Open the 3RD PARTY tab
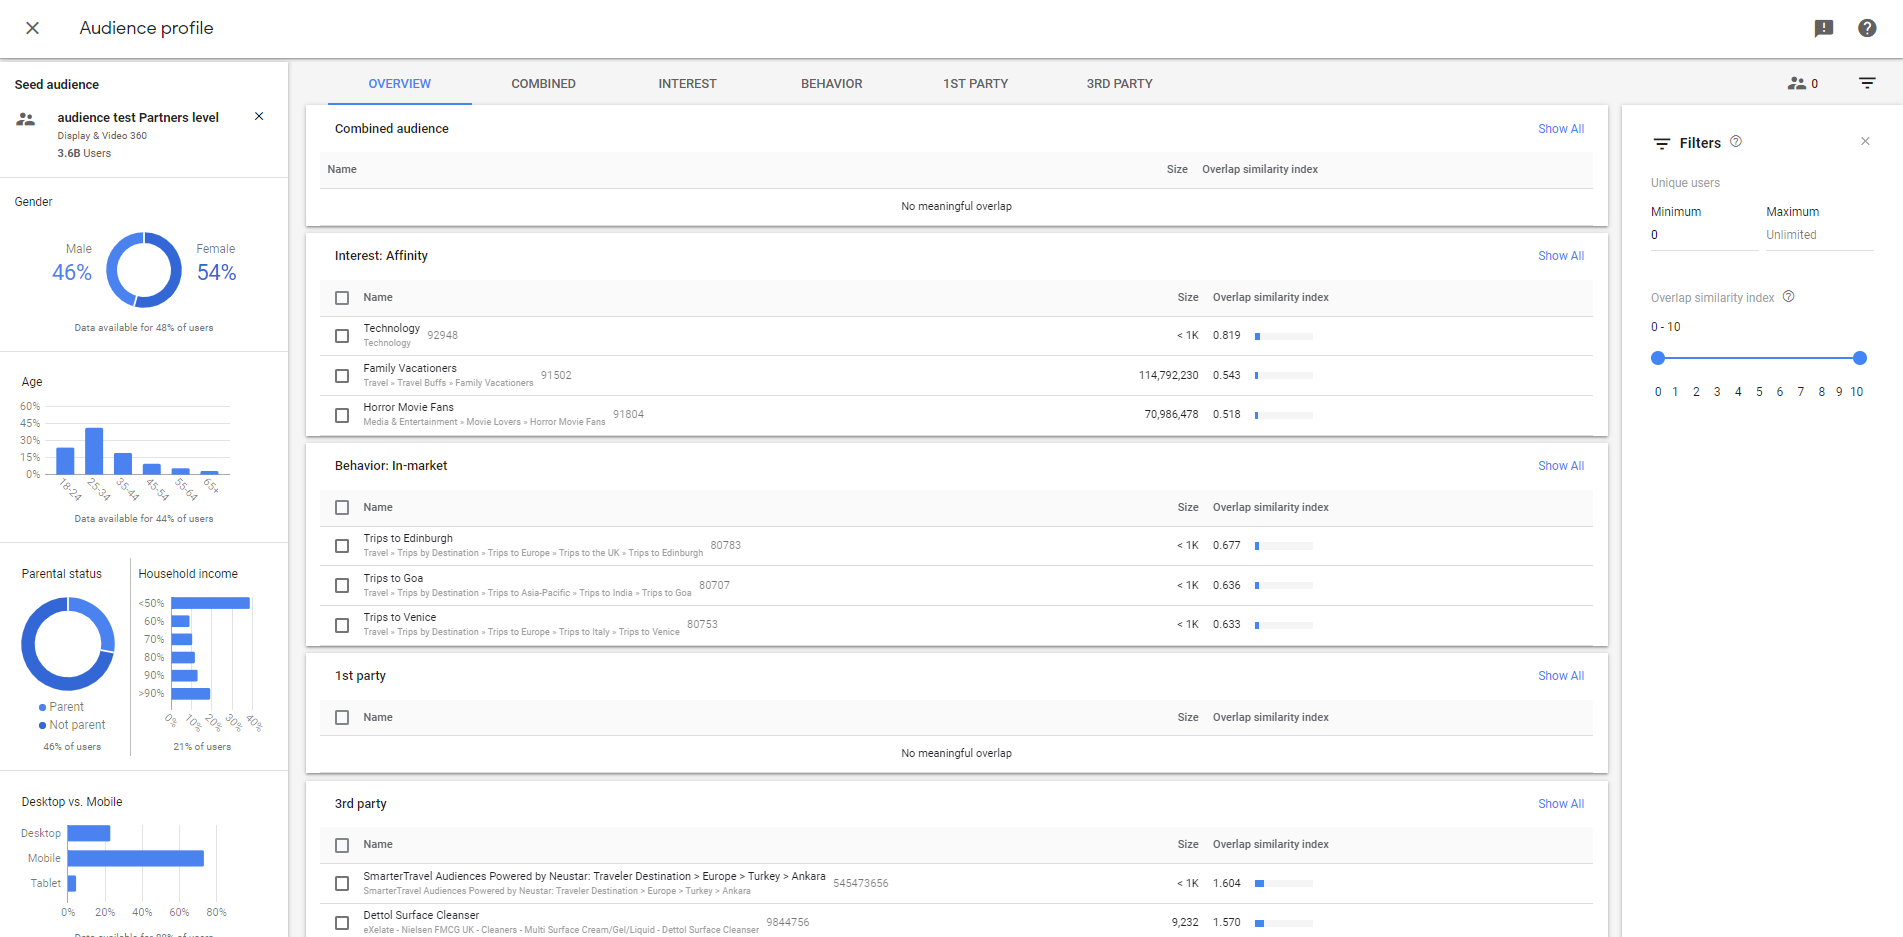The width and height of the screenshot is (1903, 937). (x=1119, y=84)
